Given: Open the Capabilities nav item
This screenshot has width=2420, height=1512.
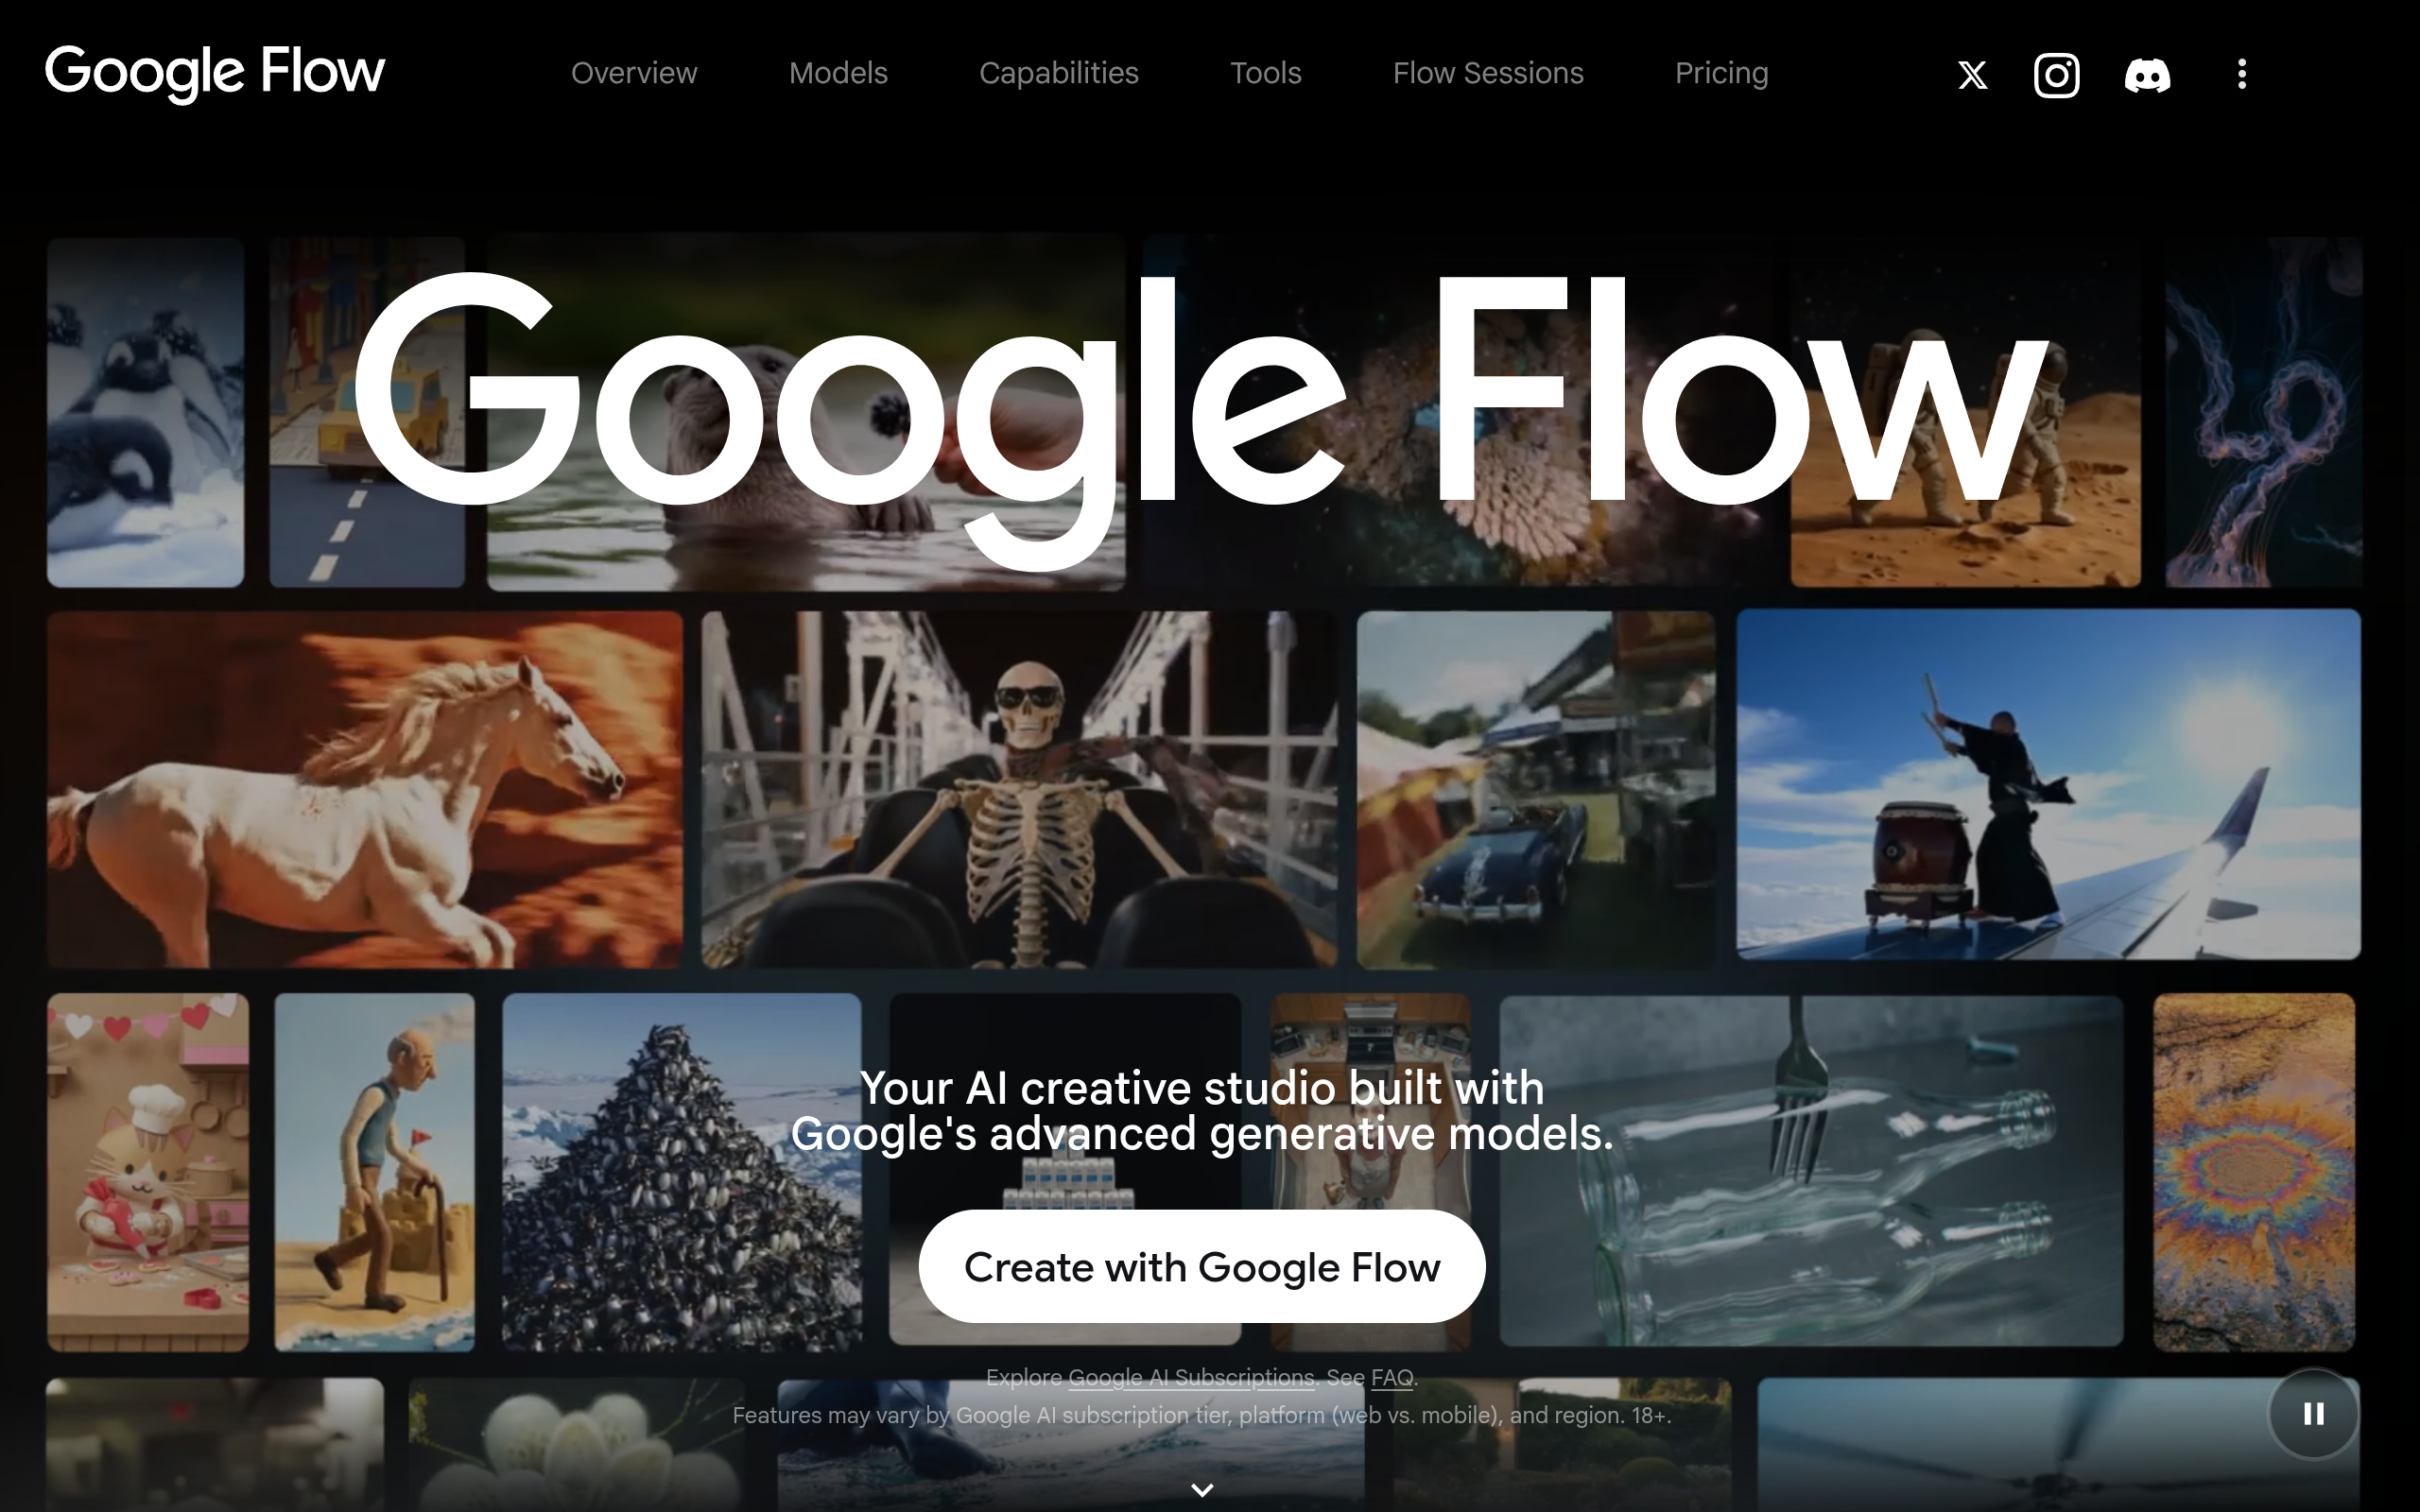Looking at the screenshot, I should (x=1058, y=73).
